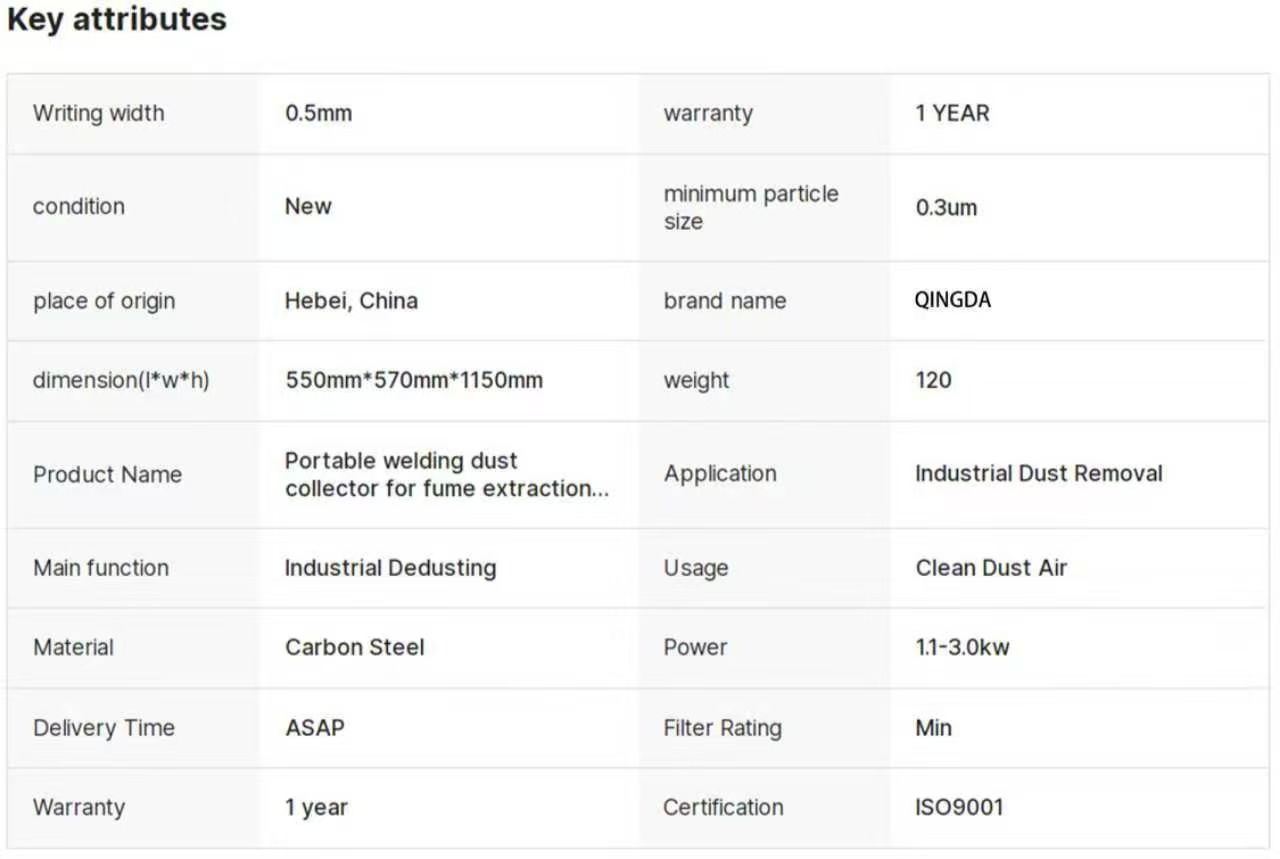Select the 0.3um value cell
This screenshot has height=859, width=1280.
(x=946, y=208)
